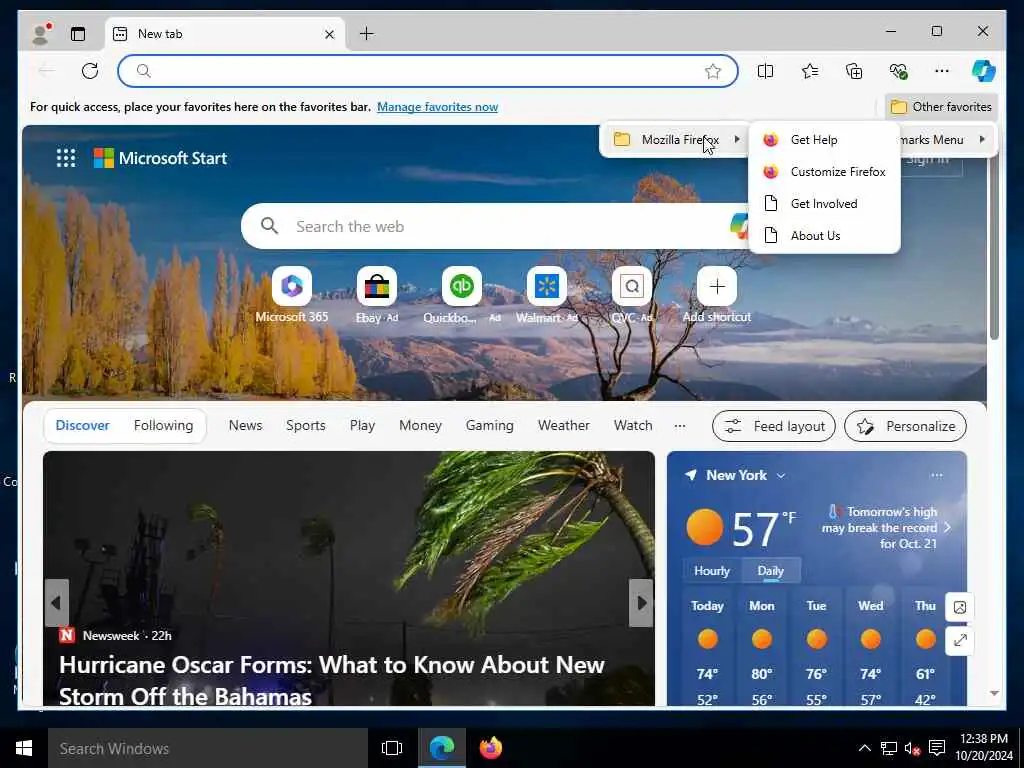
Task: Open a new tab with plus button
Action: coord(367,33)
